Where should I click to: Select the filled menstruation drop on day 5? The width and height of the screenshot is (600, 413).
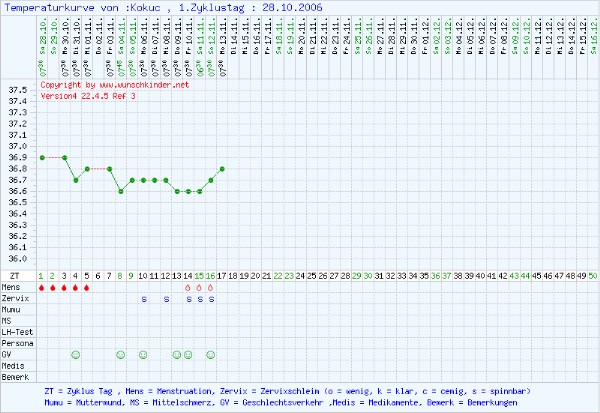click(87, 288)
